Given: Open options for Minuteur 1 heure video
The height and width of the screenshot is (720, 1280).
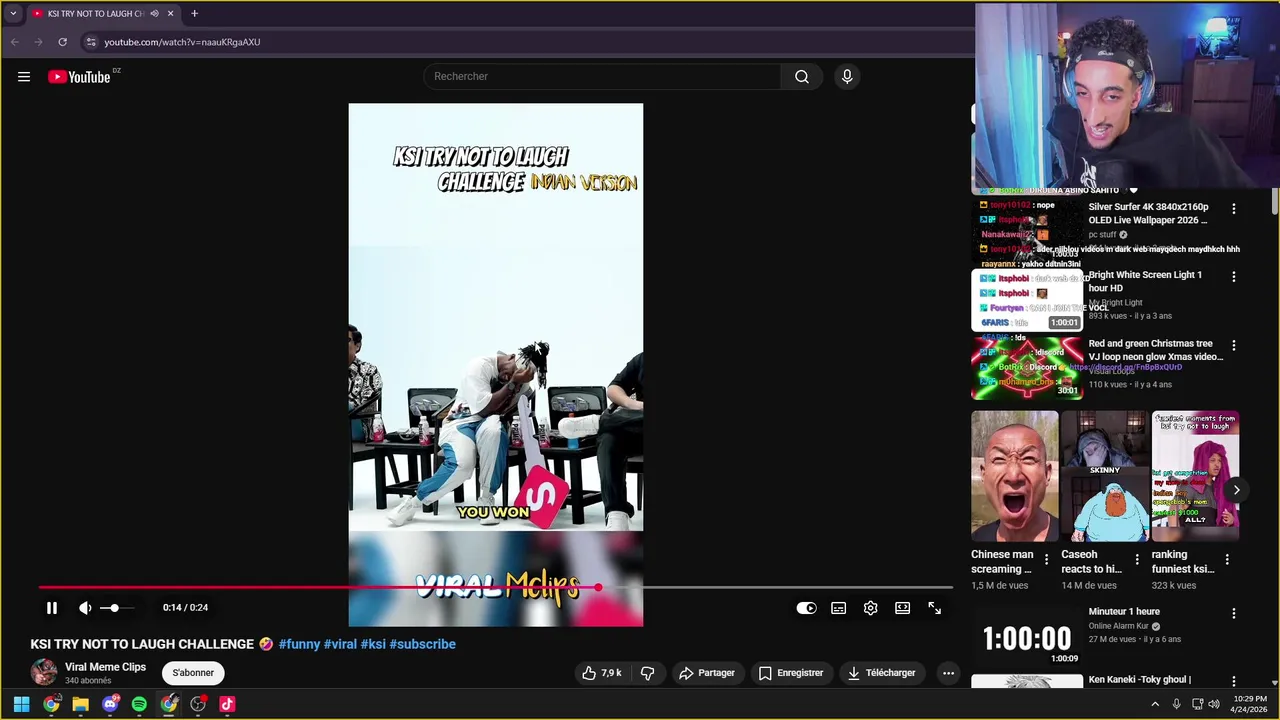Looking at the screenshot, I should 1233,614.
